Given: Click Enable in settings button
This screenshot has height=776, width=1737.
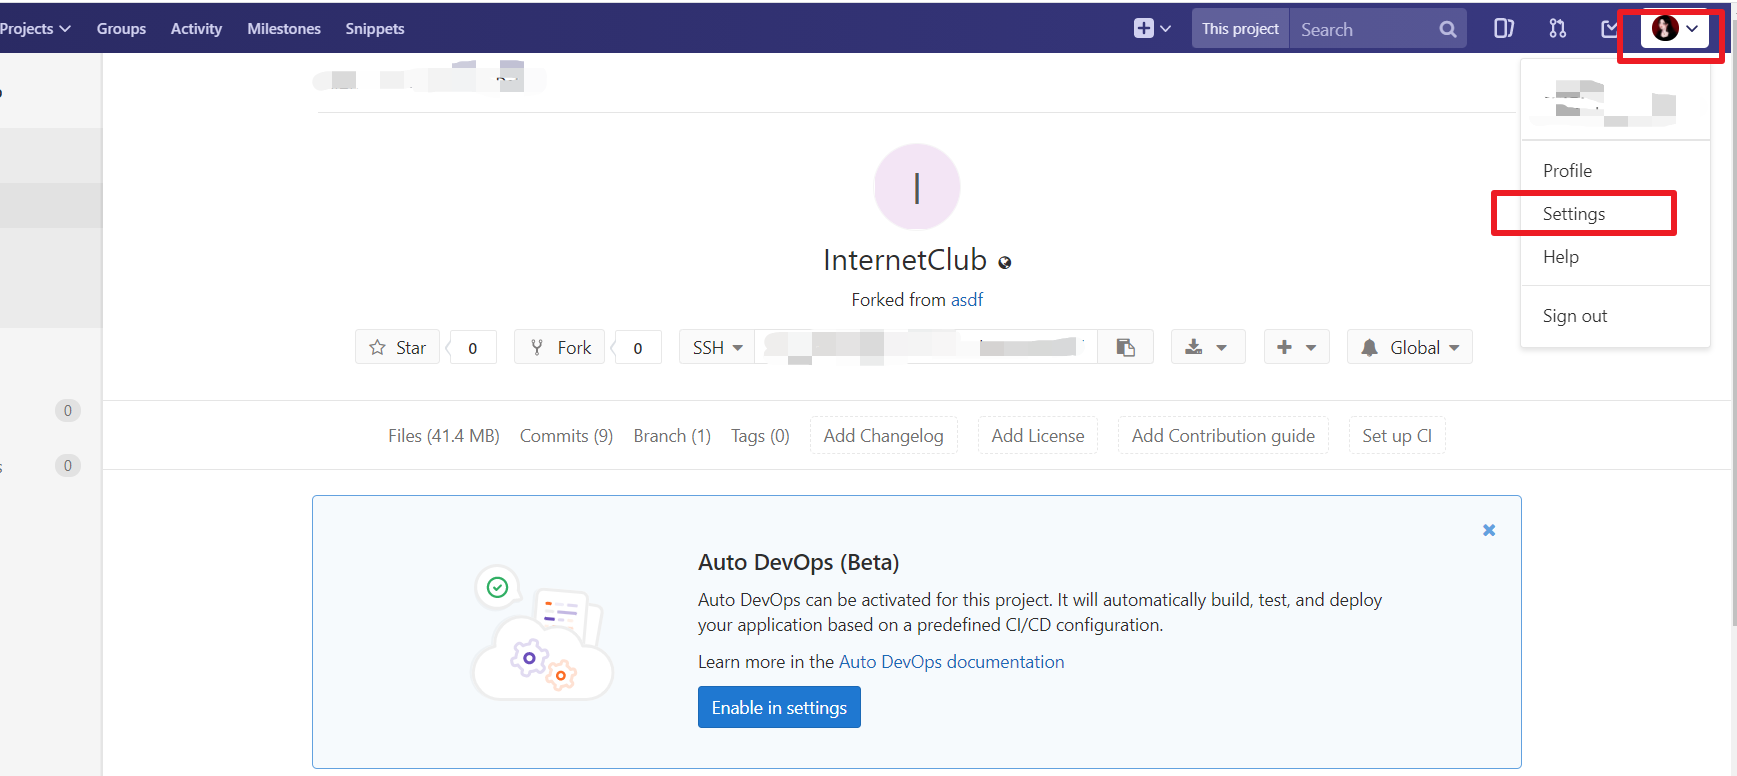Looking at the screenshot, I should click(779, 707).
